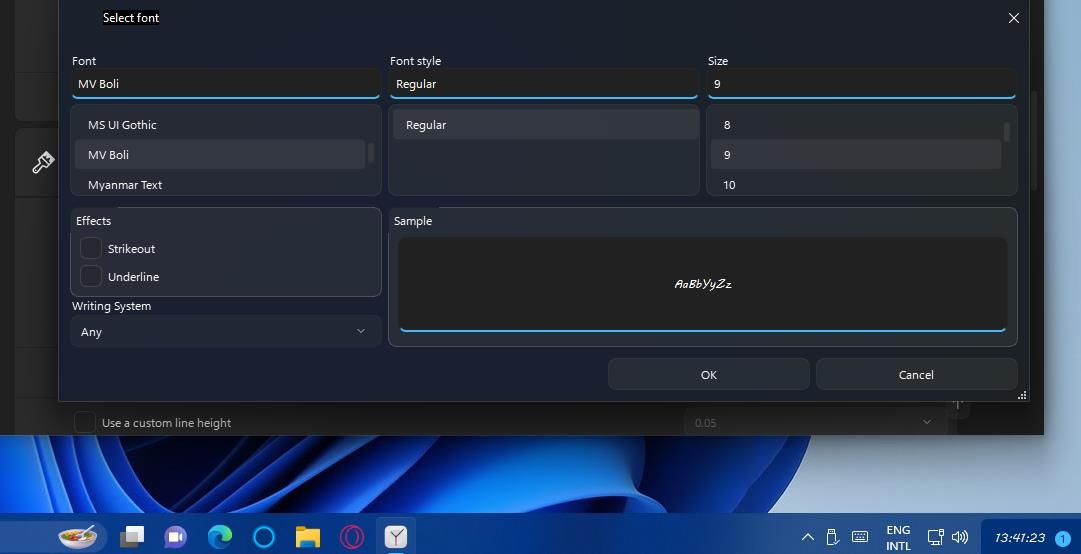This screenshot has width=1081, height=554.
Task: Click the speaker volume icon in system tray
Action: (x=961, y=537)
